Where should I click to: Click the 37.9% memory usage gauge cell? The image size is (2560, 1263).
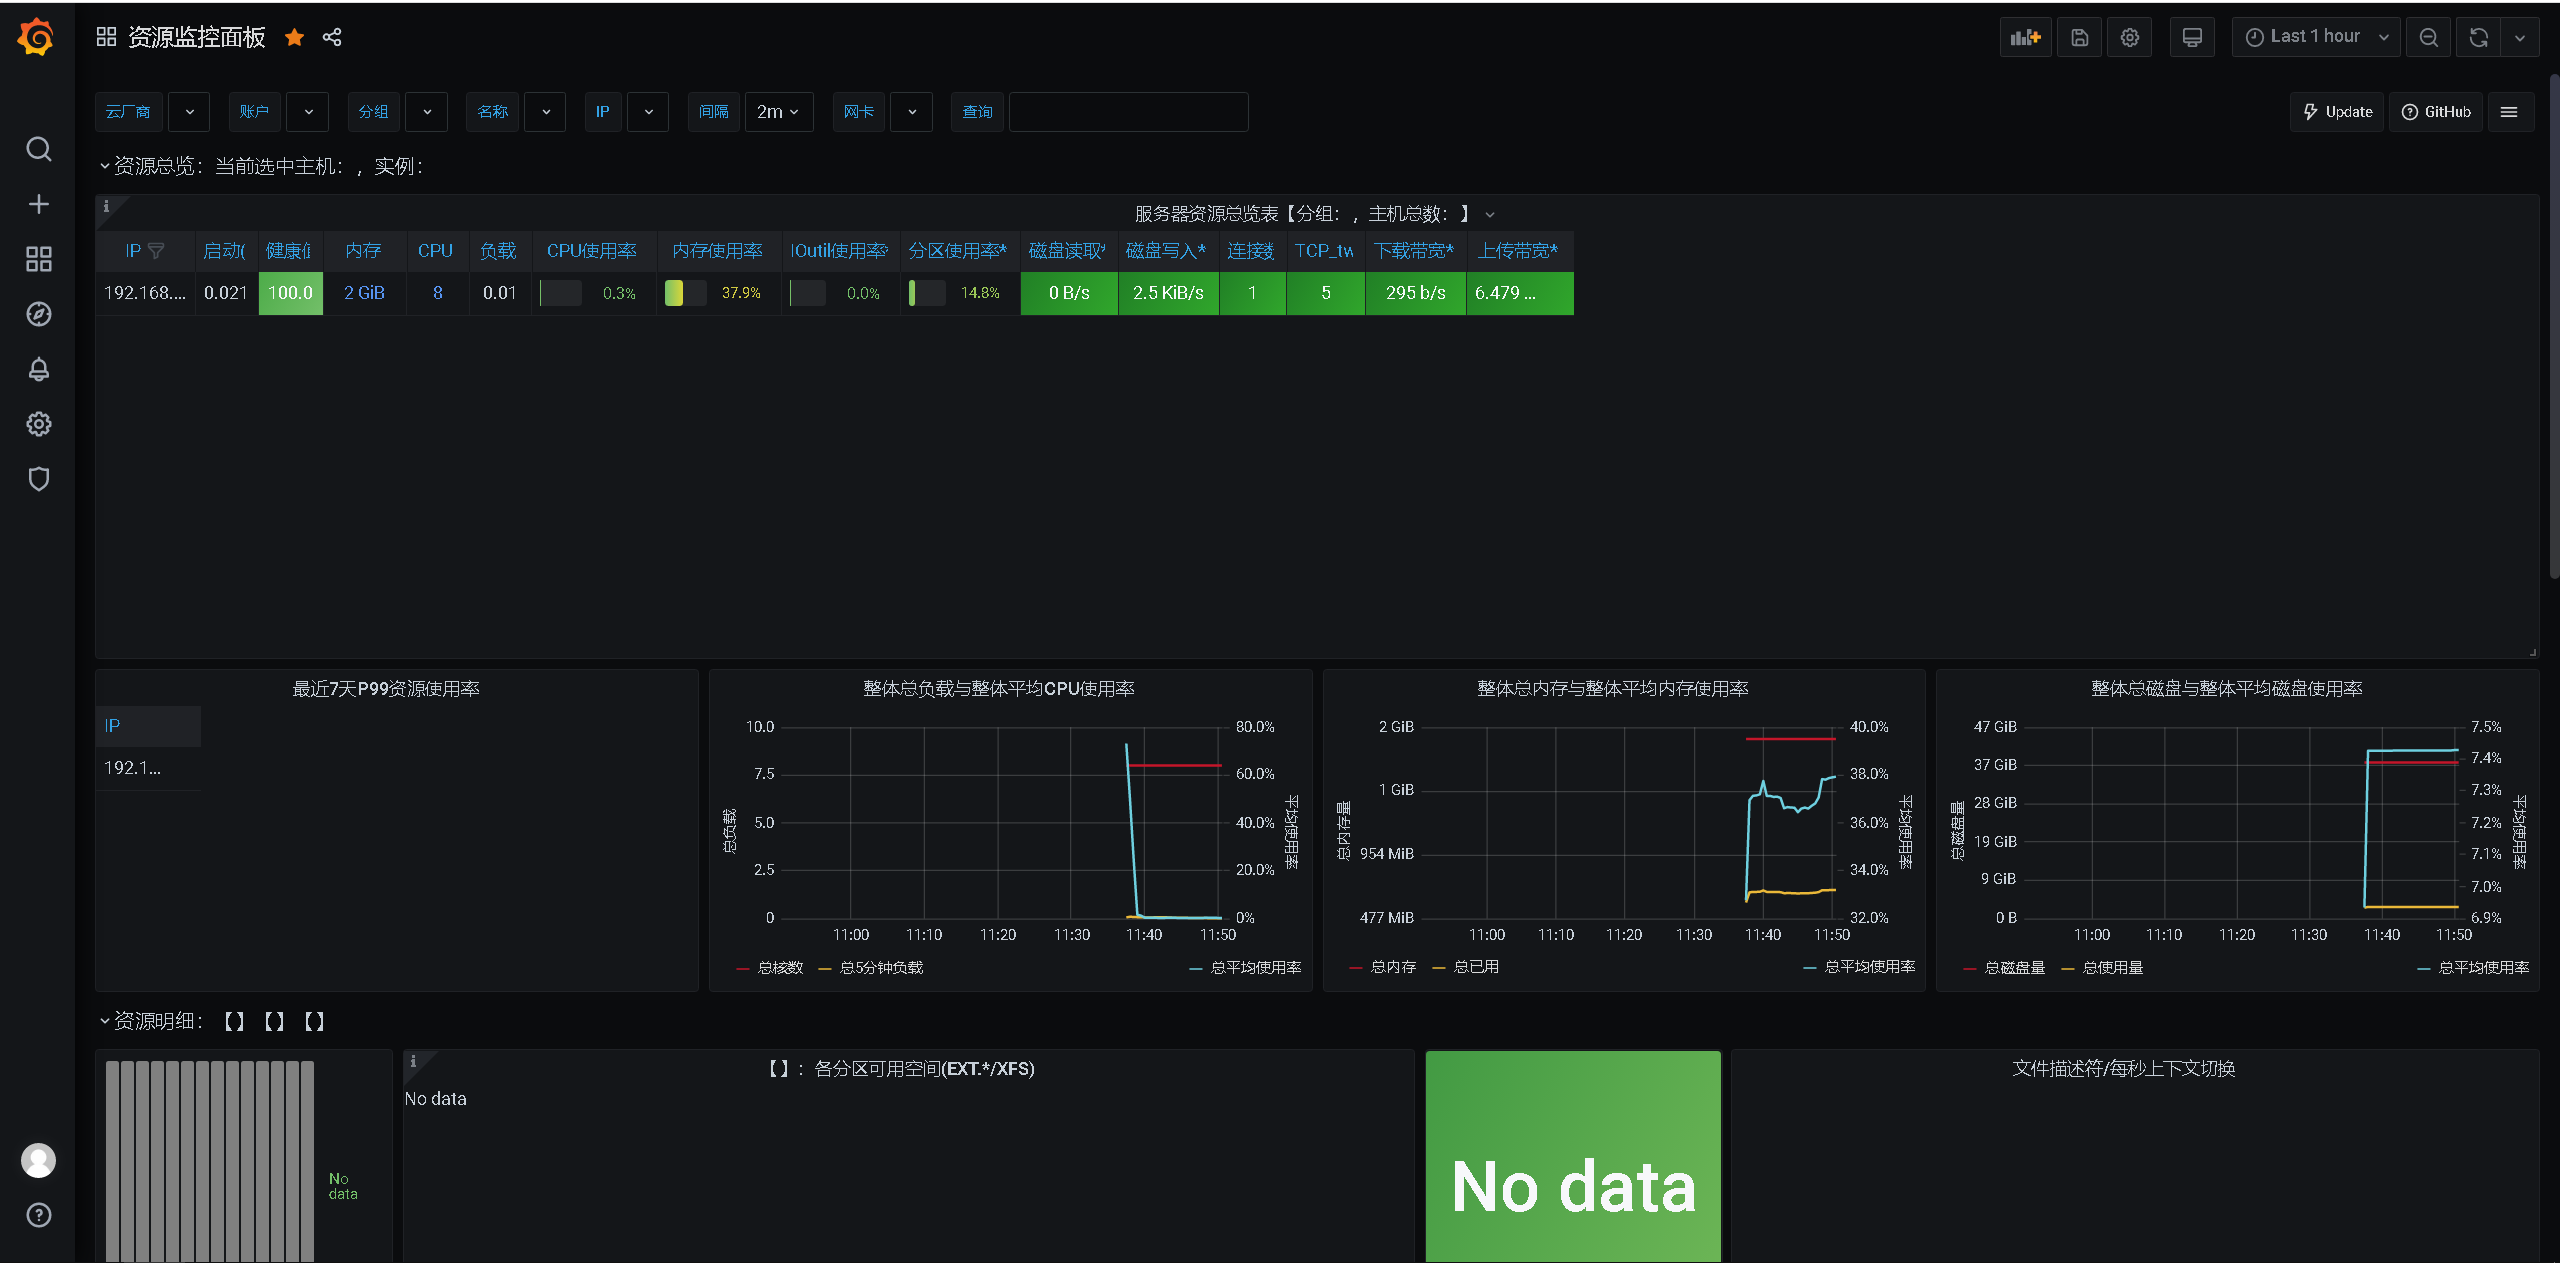(718, 293)
